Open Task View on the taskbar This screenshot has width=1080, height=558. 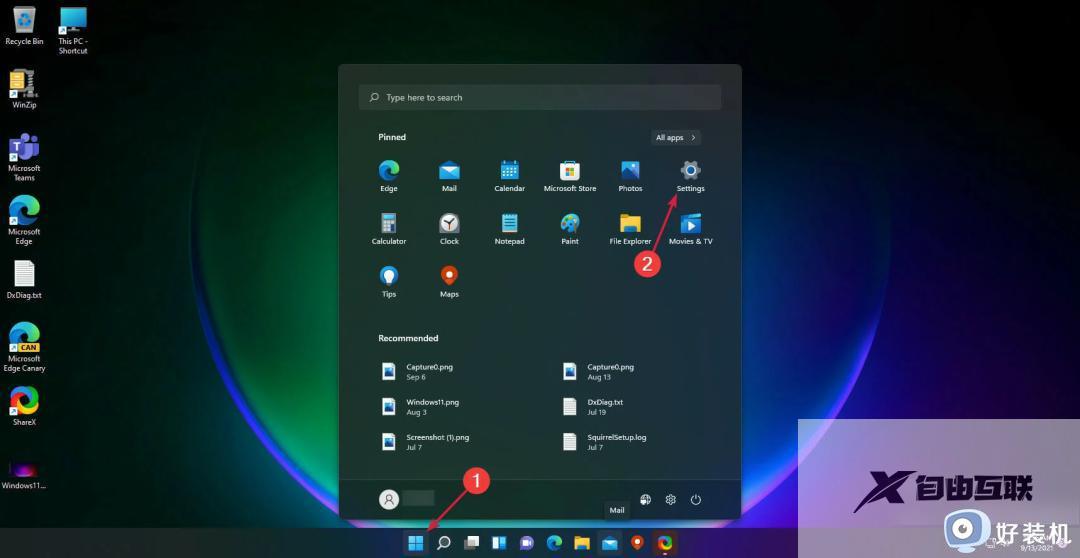click(x=471, y=543)
